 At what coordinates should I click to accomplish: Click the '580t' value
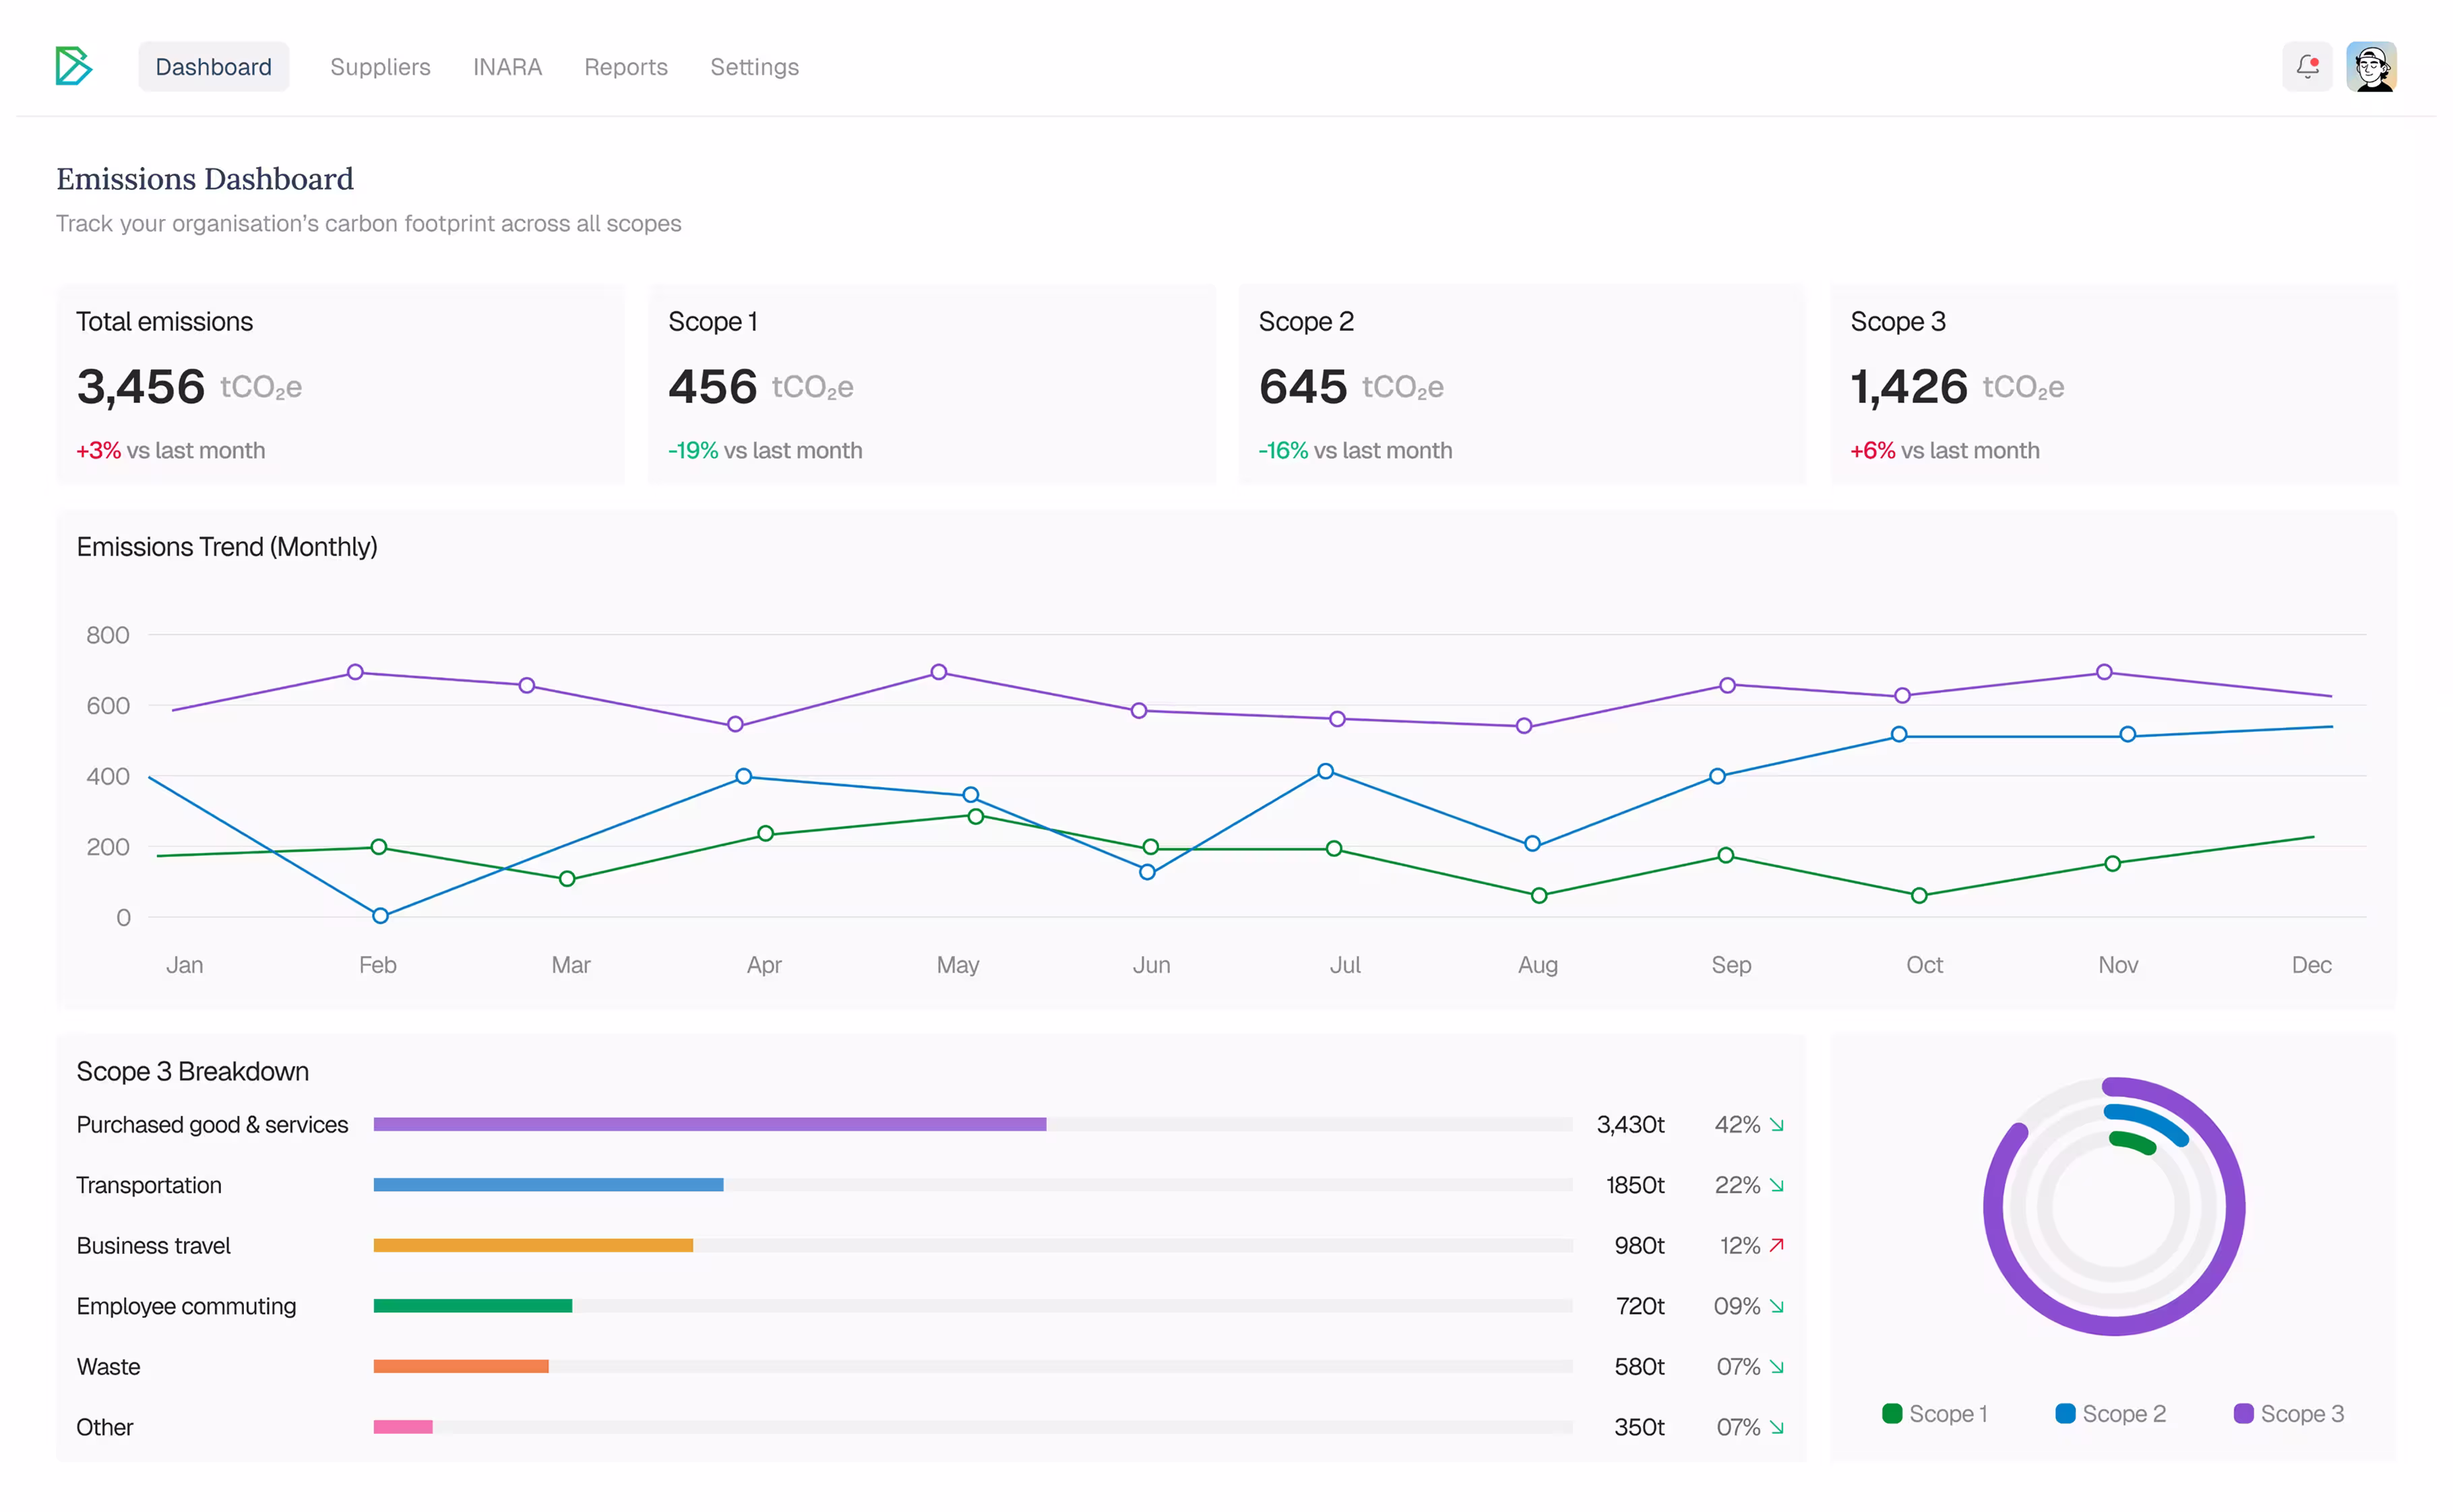tap(1639, 1366)
